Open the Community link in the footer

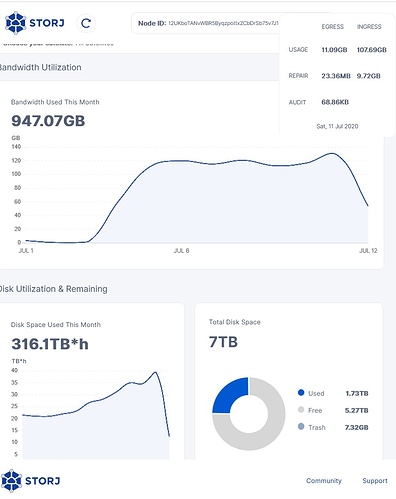[x=324, y=481]
